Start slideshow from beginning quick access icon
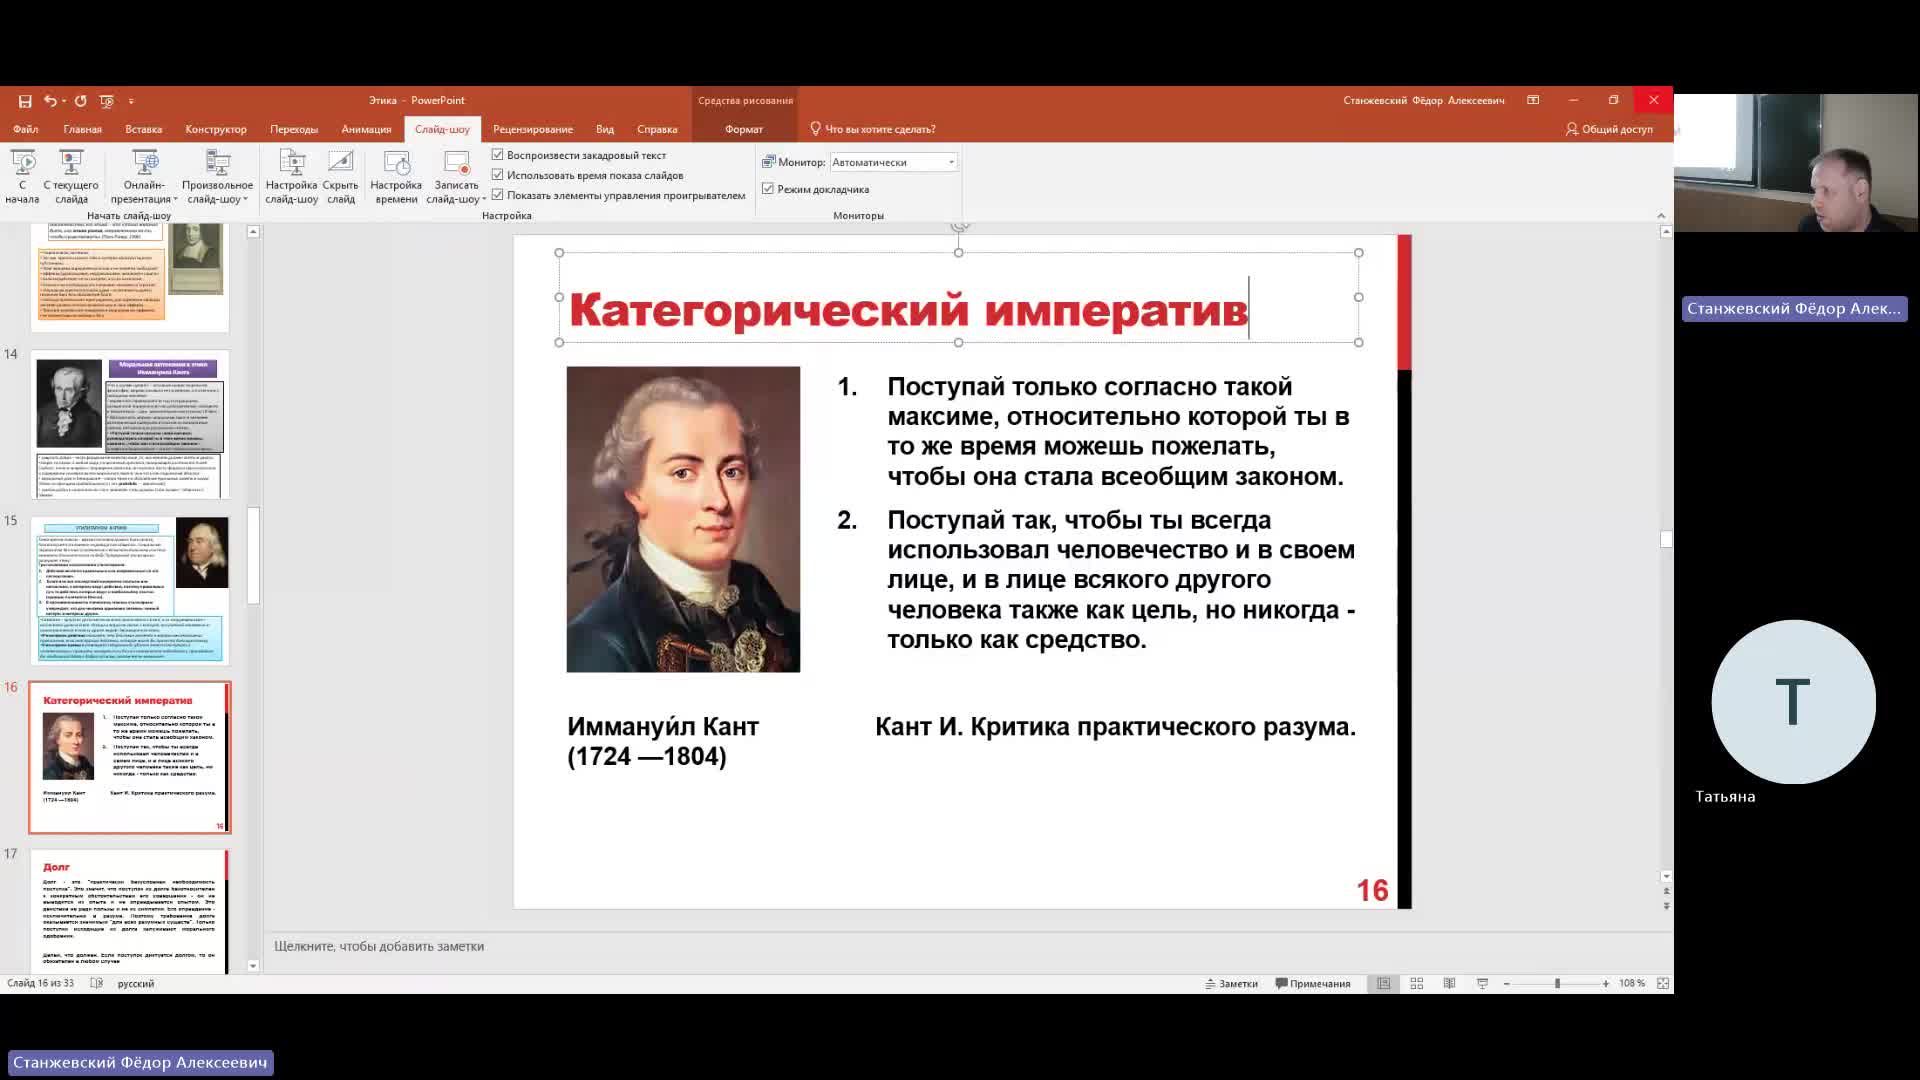The width and height of the screenshot is (1920, 1080). point(107,101)
